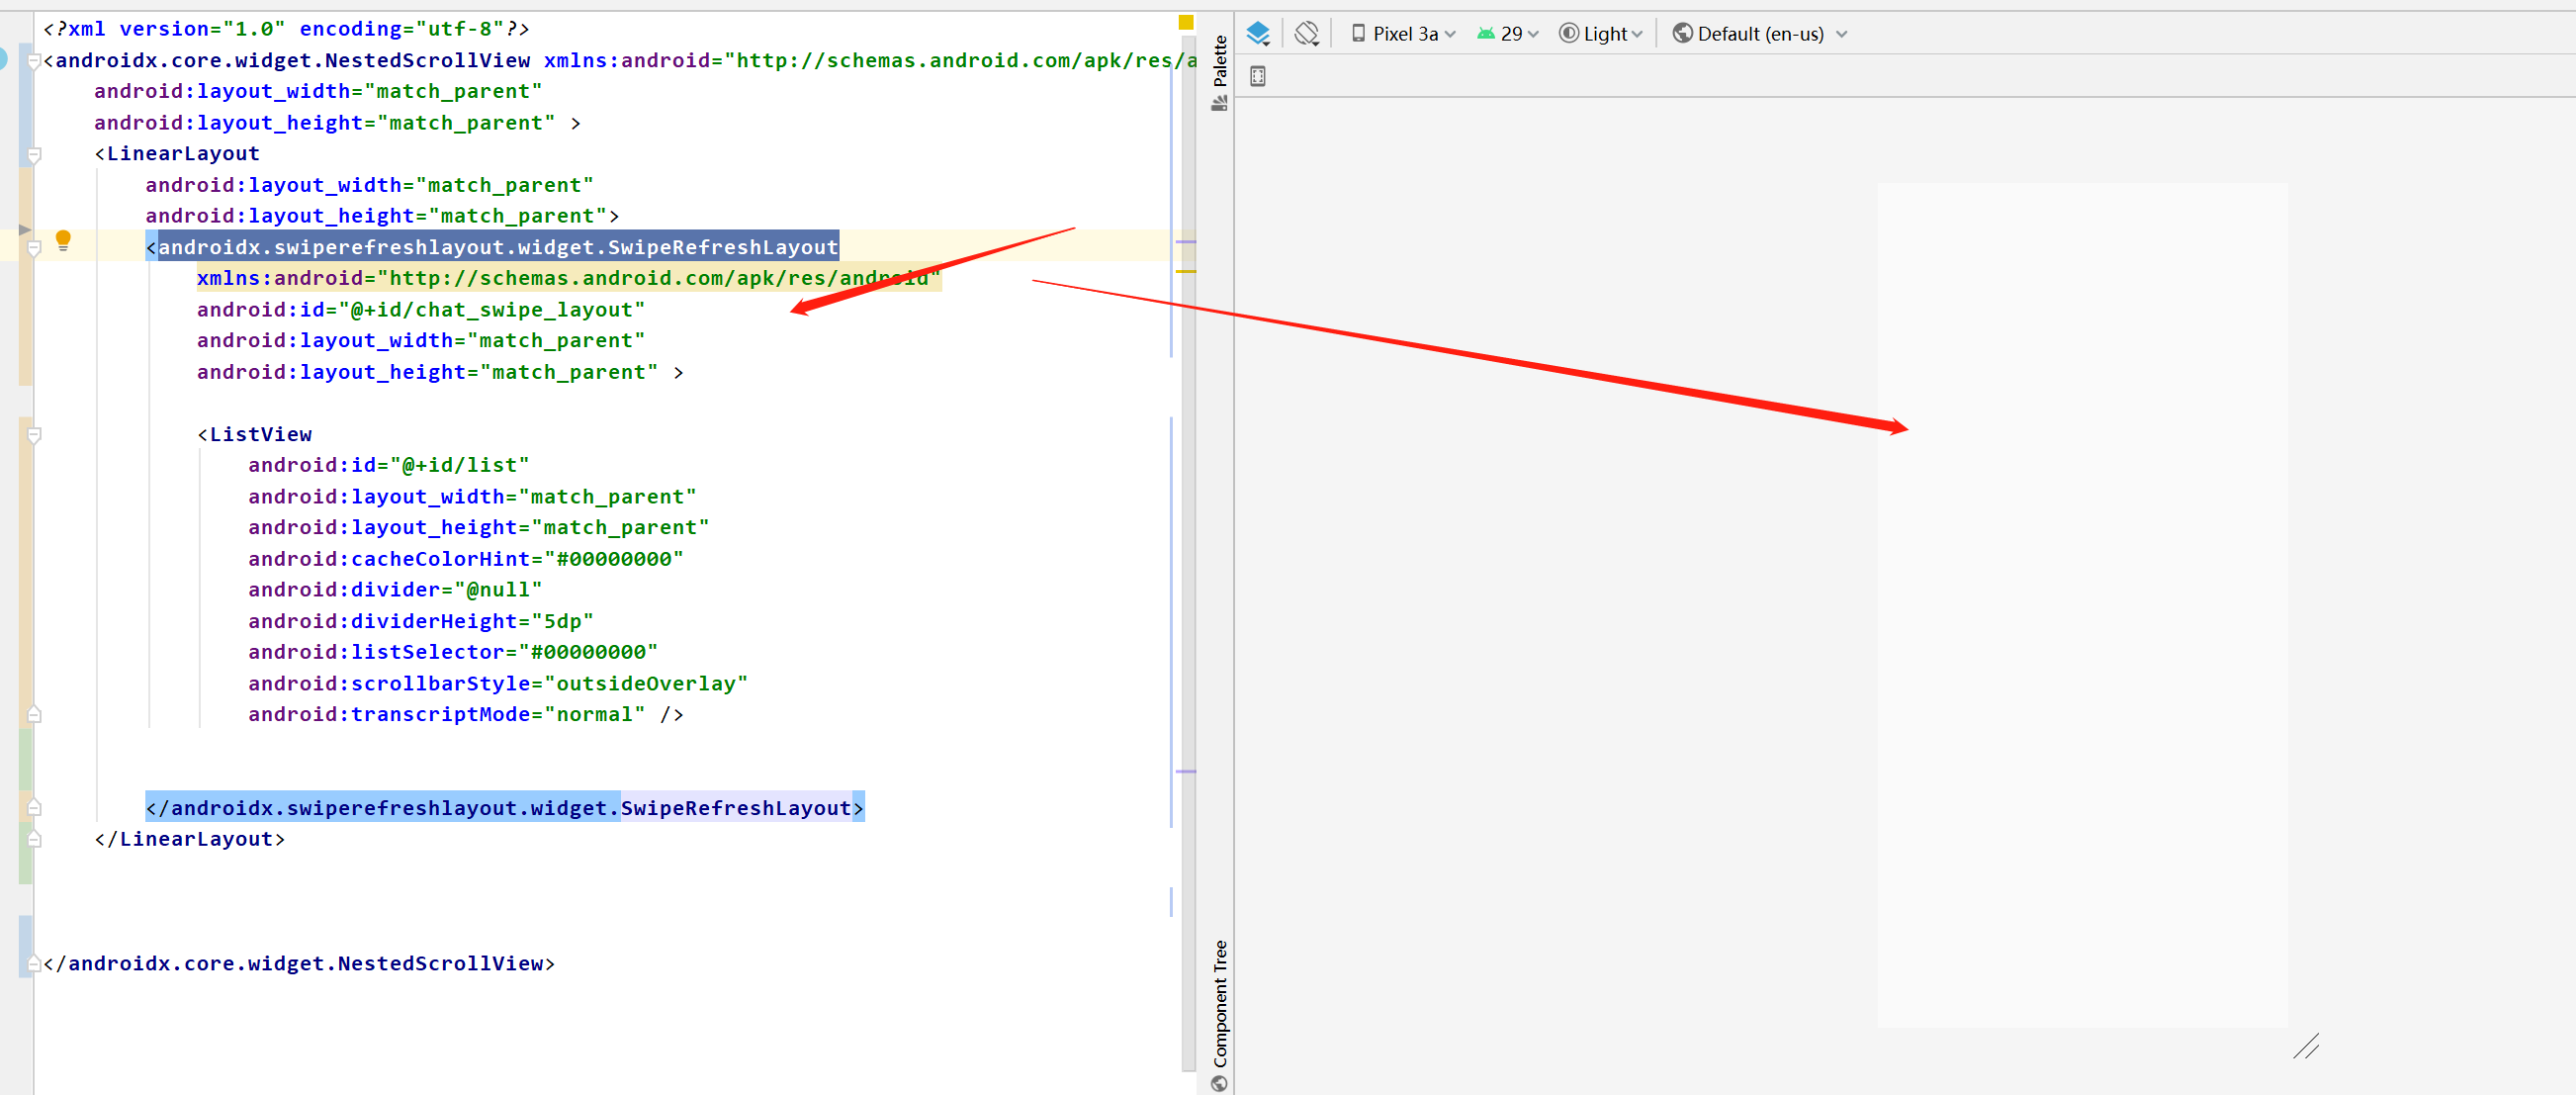Open the design surface layers selector
The image size is (2576, 1095).
coord(1258,34)
